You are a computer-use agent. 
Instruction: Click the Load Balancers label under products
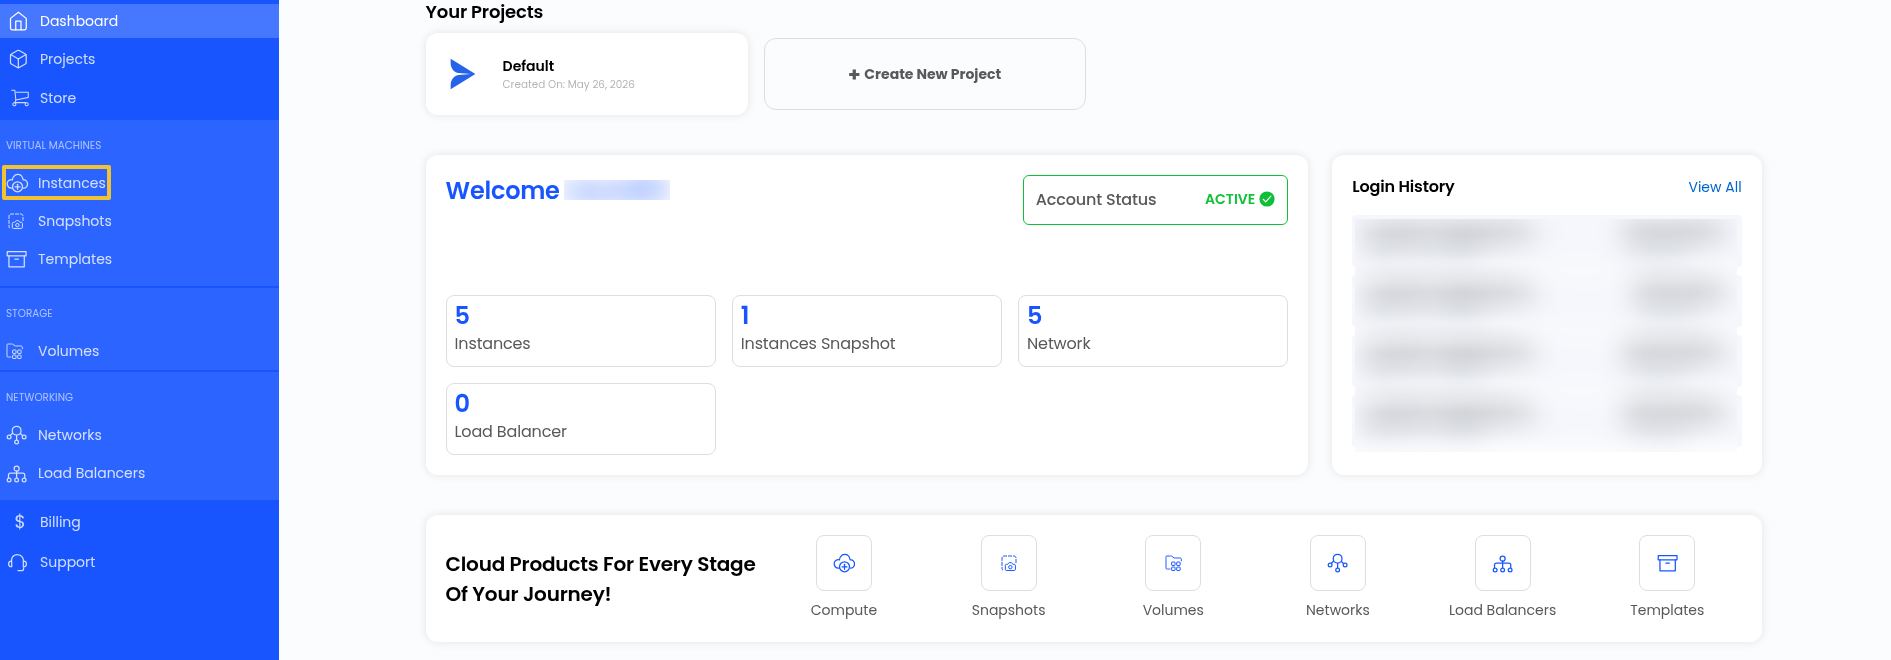coord(1503,610)
